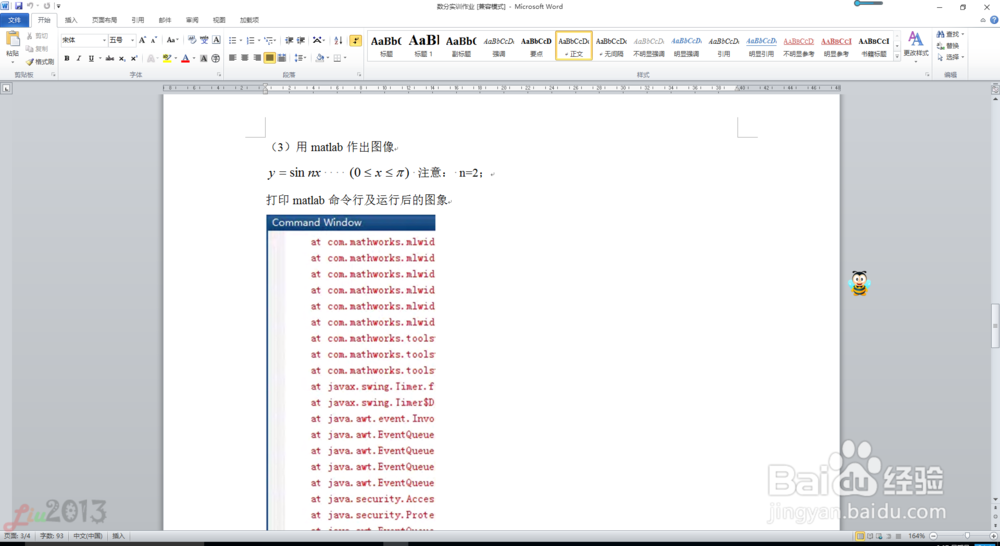The width and height of the screenshot is (1000, 546).
Task: Sort paragraph text A to Z
Action: tap(338, 40)
